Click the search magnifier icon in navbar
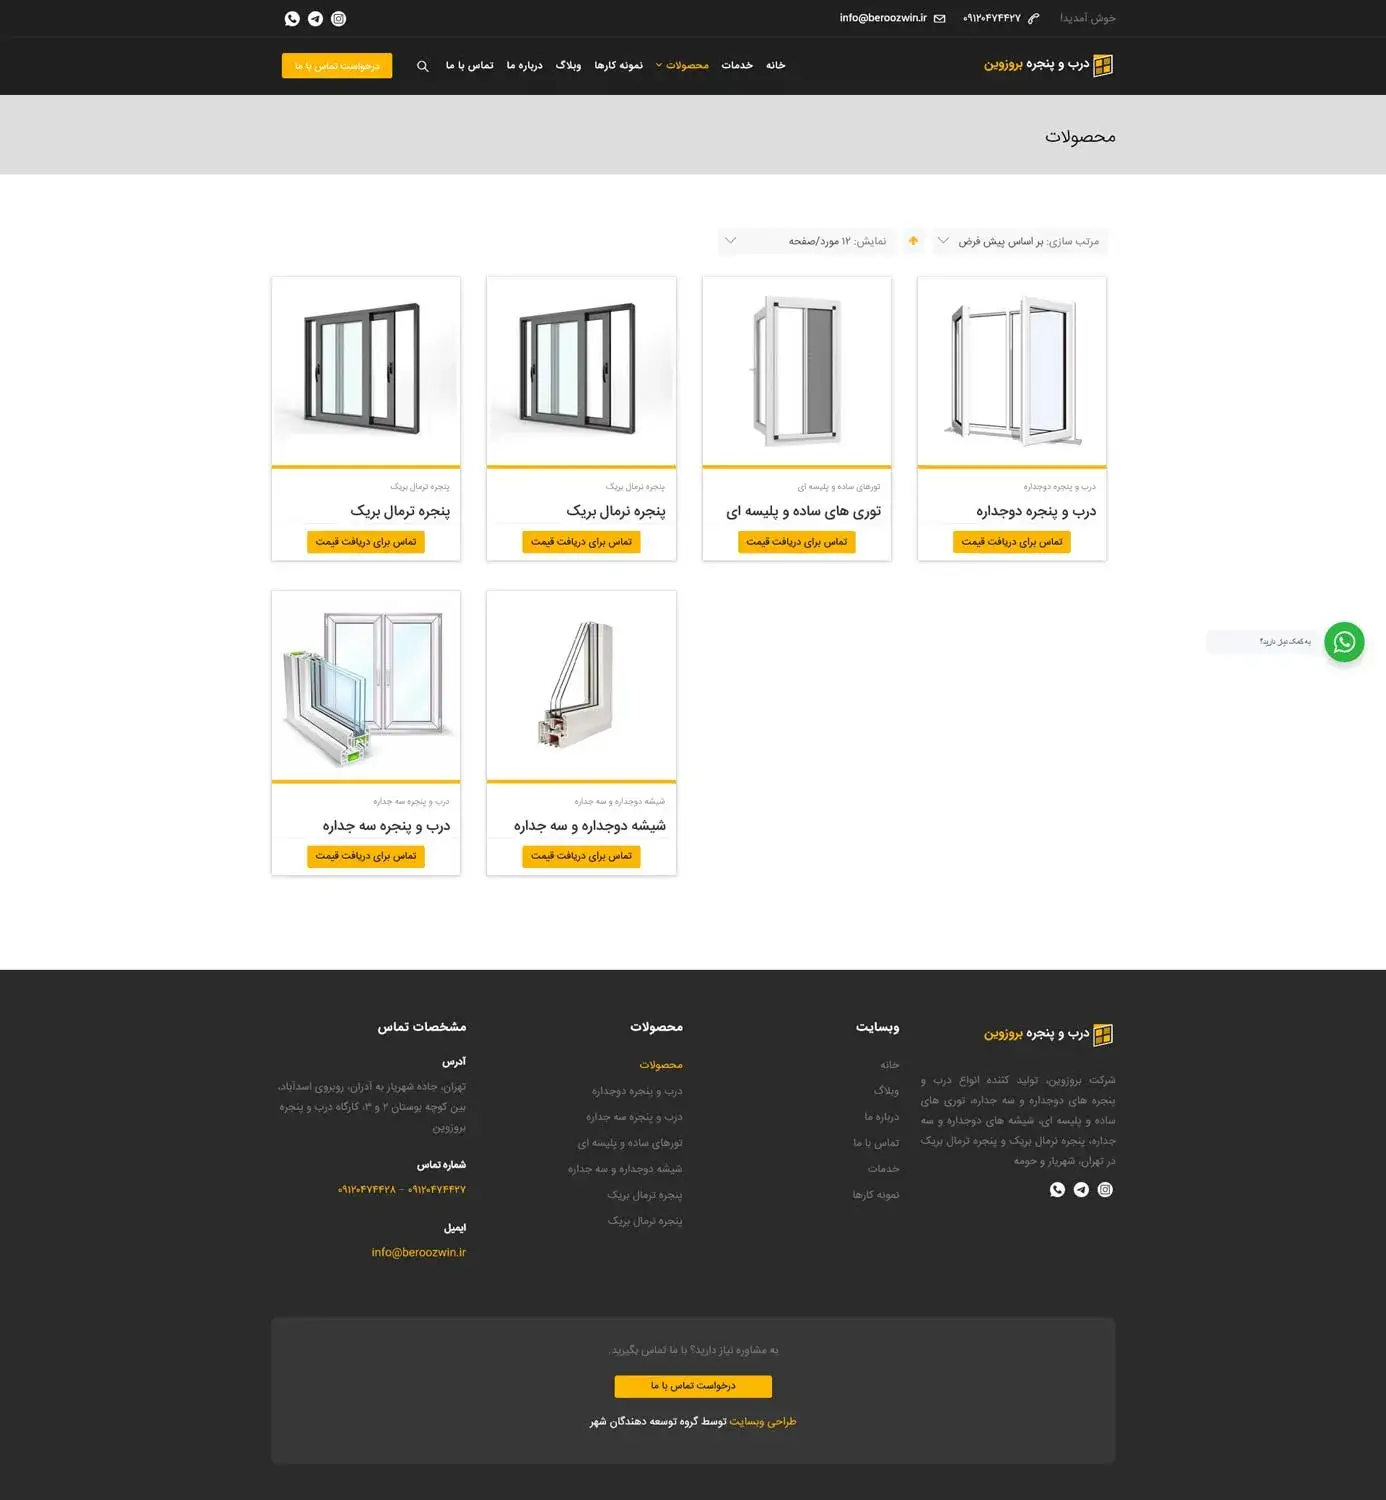The height and width of the screenshot is (1500, 1386). coord(422,66)
